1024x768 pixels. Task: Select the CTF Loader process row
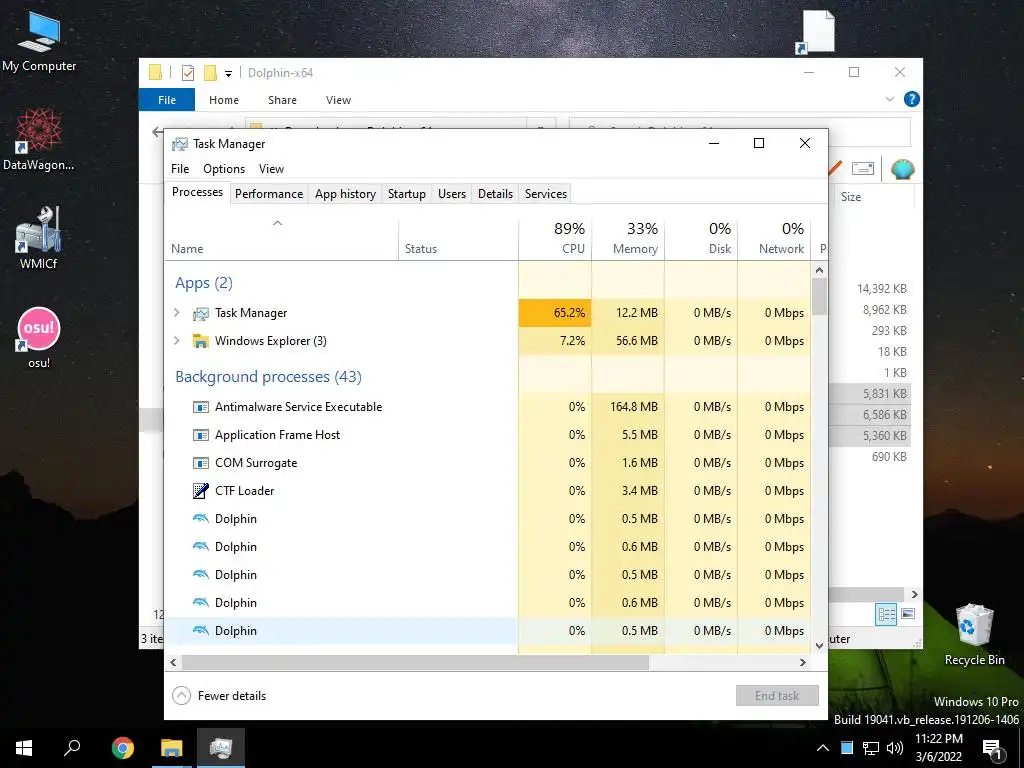coord(488,491)
